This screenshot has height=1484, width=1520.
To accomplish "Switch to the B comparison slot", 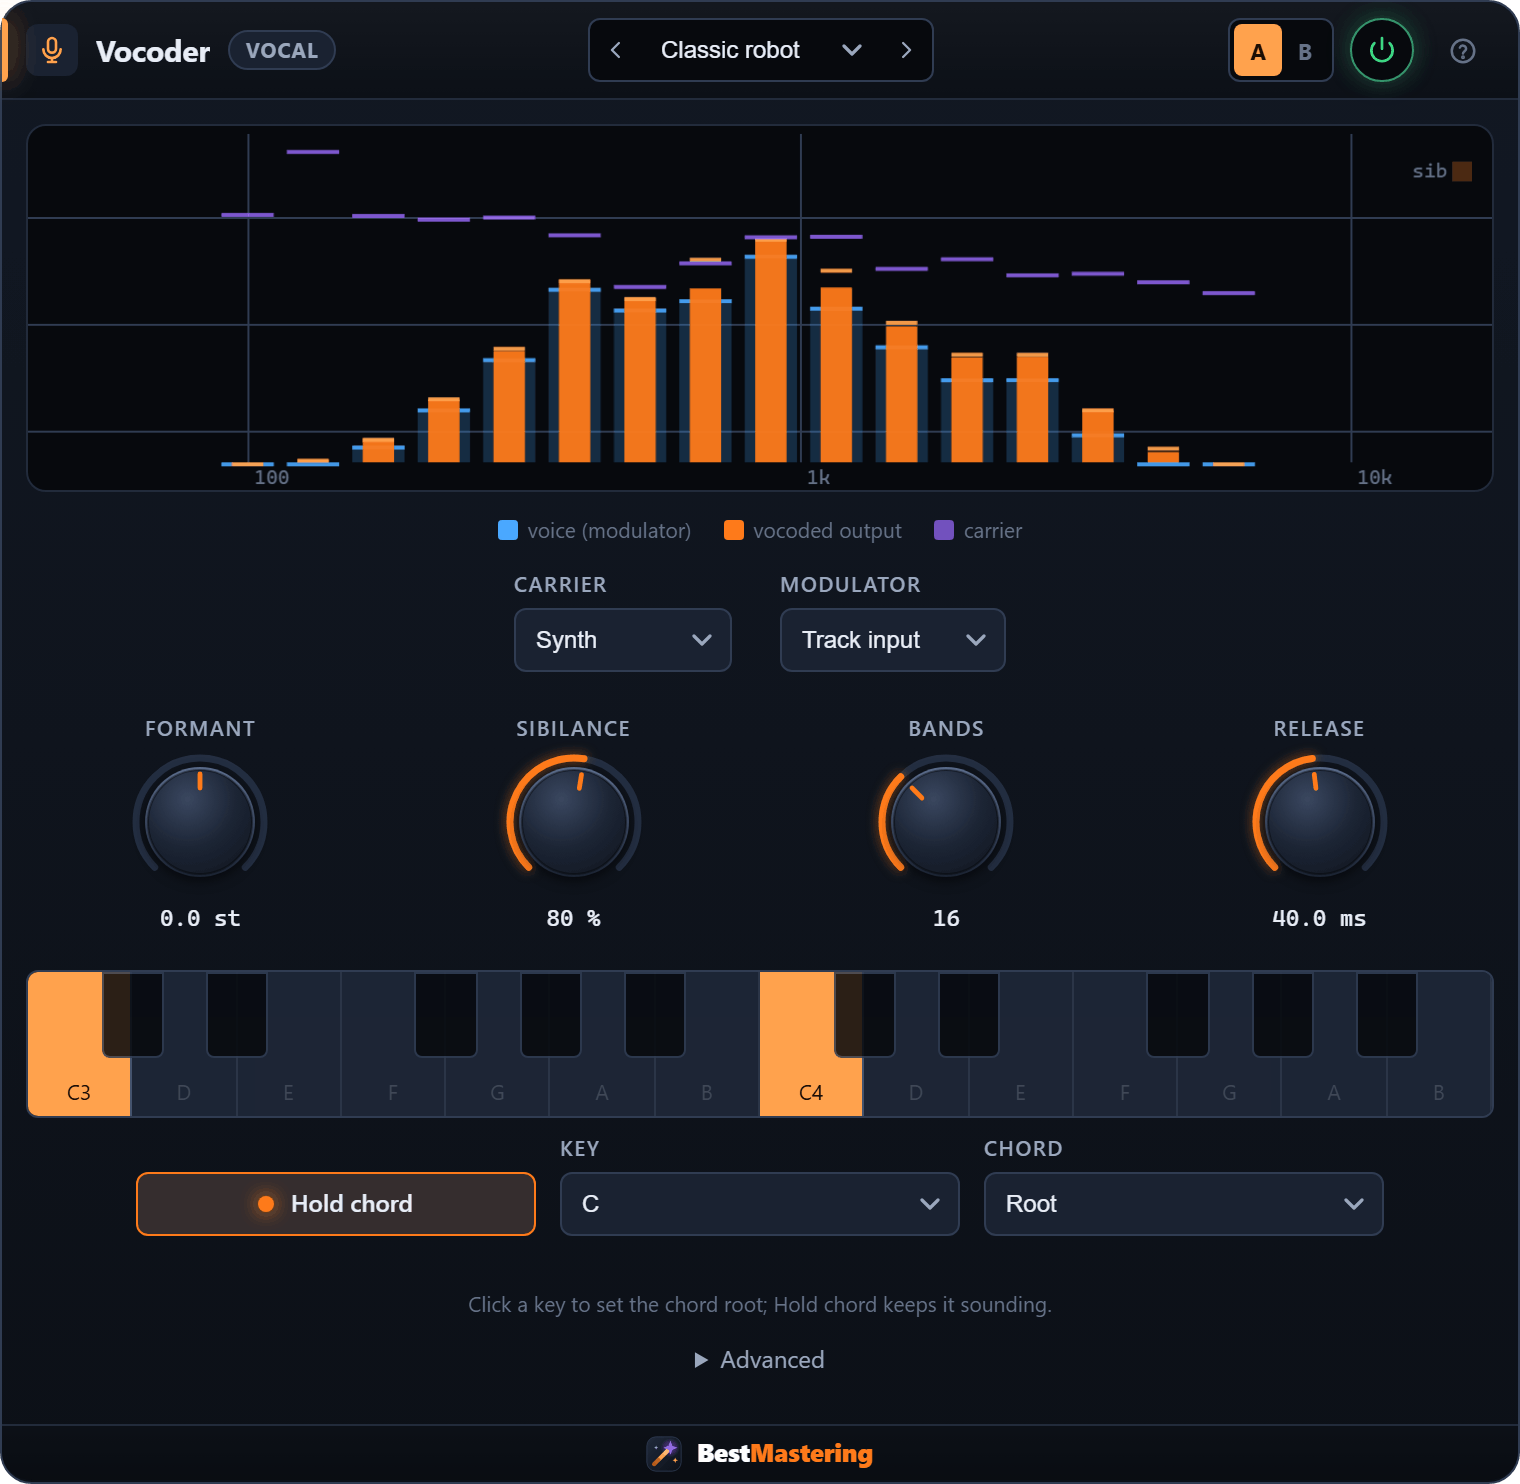I will (1305, 51).
